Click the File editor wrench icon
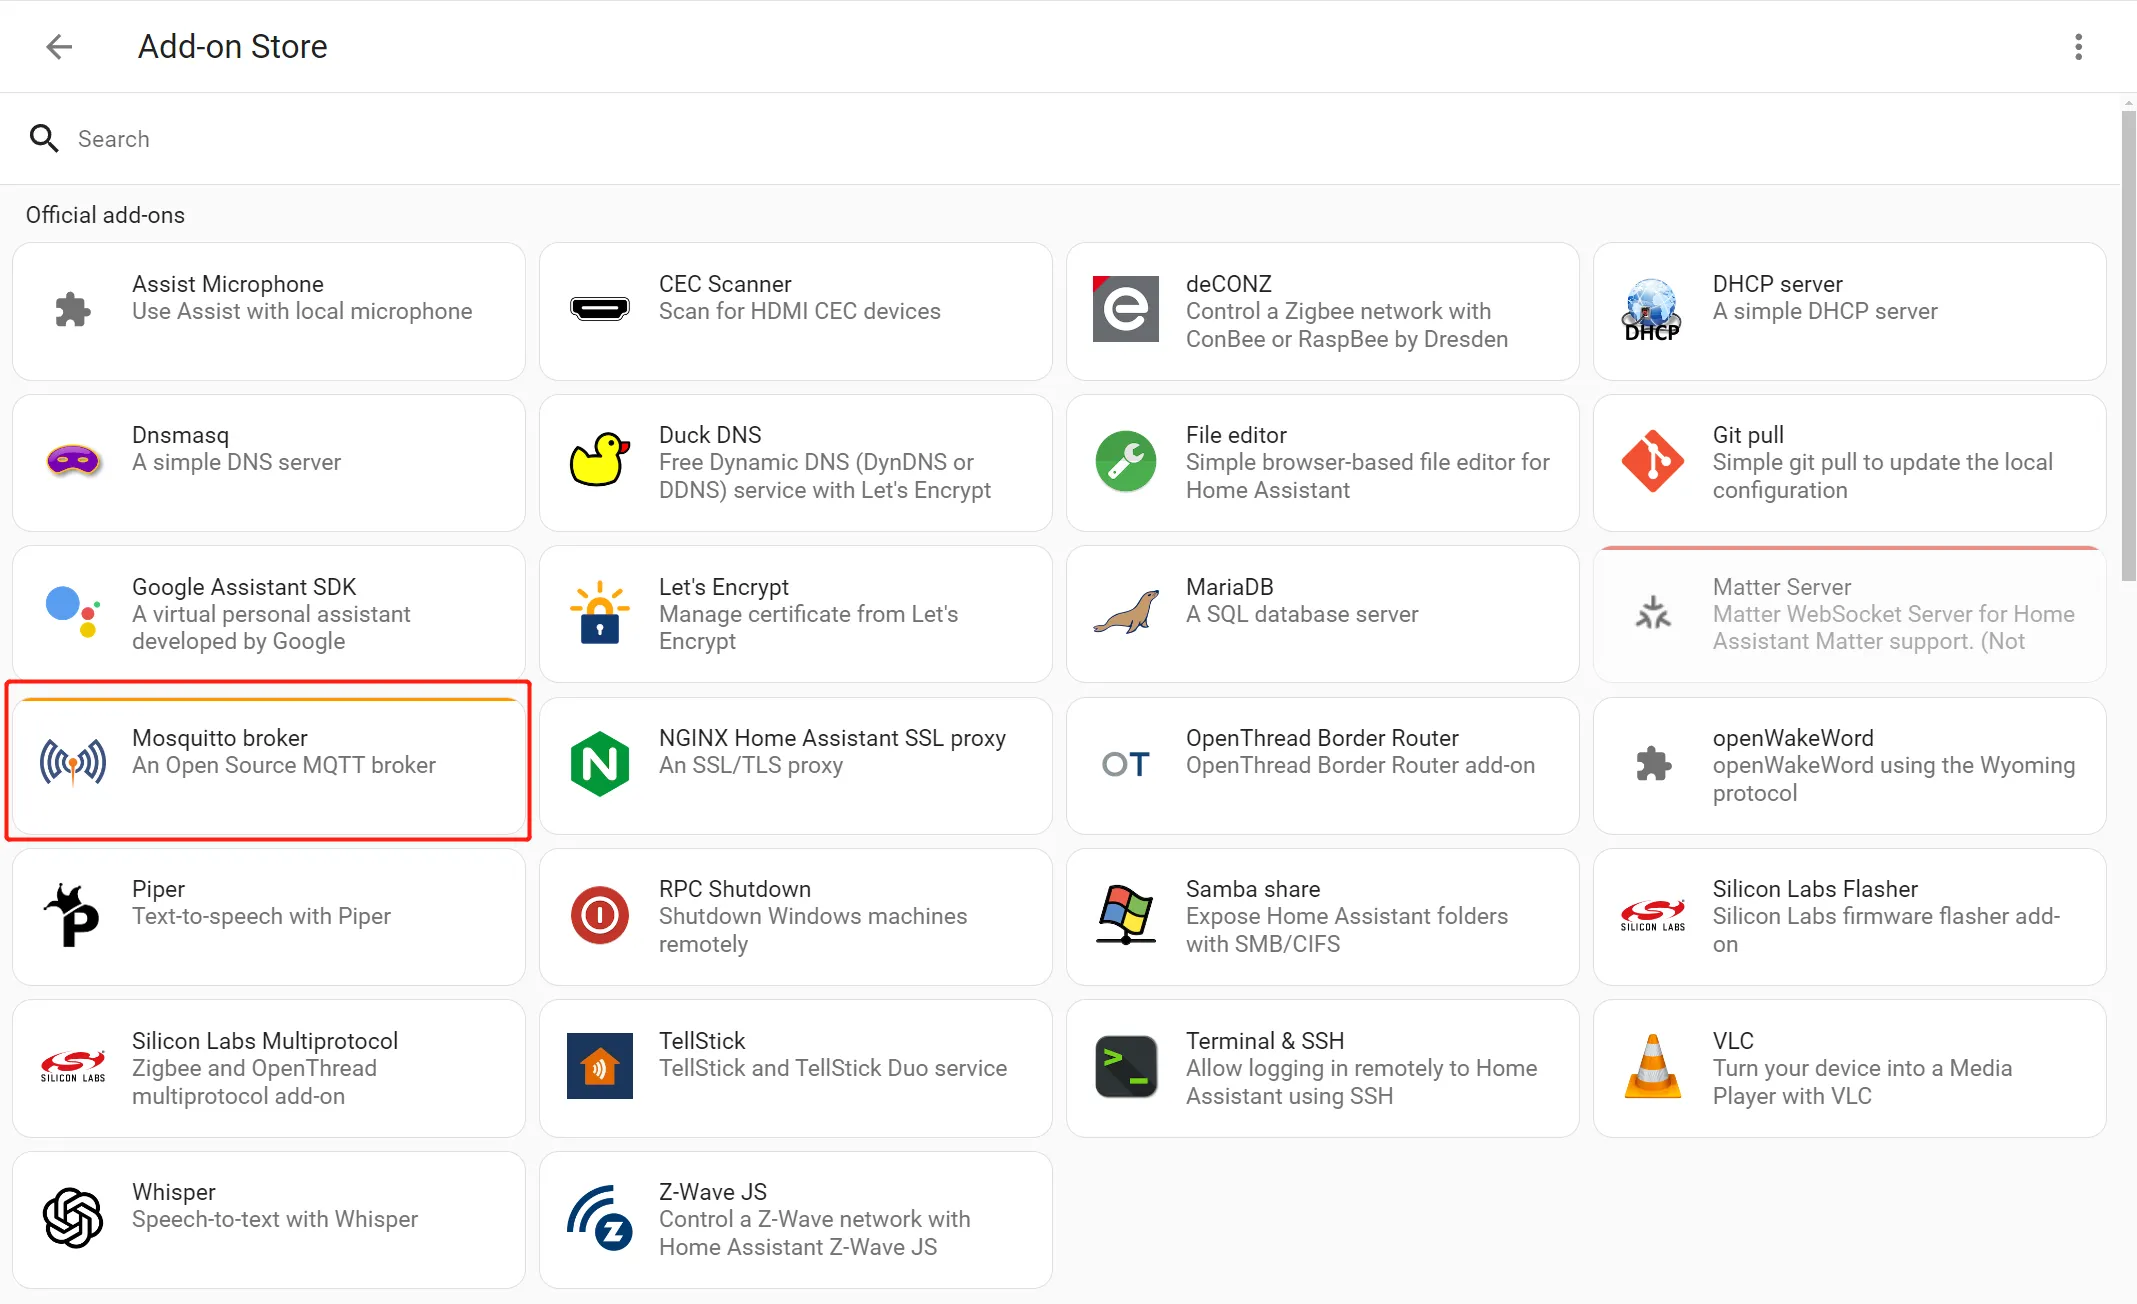Image resolution: width=2137 pixels, height=1304 pixels. (x=1126, y=461)
